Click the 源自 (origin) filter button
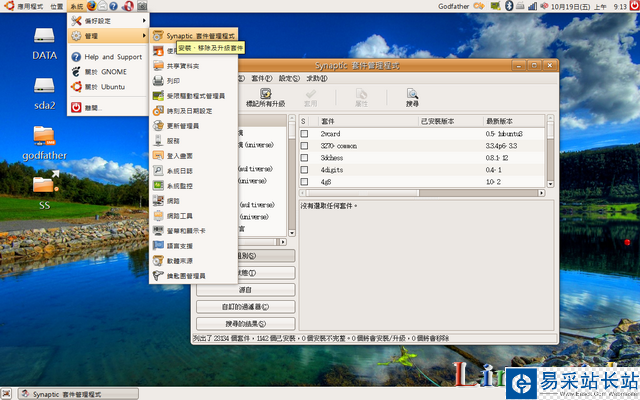640x400 pixels. (245, 290)
